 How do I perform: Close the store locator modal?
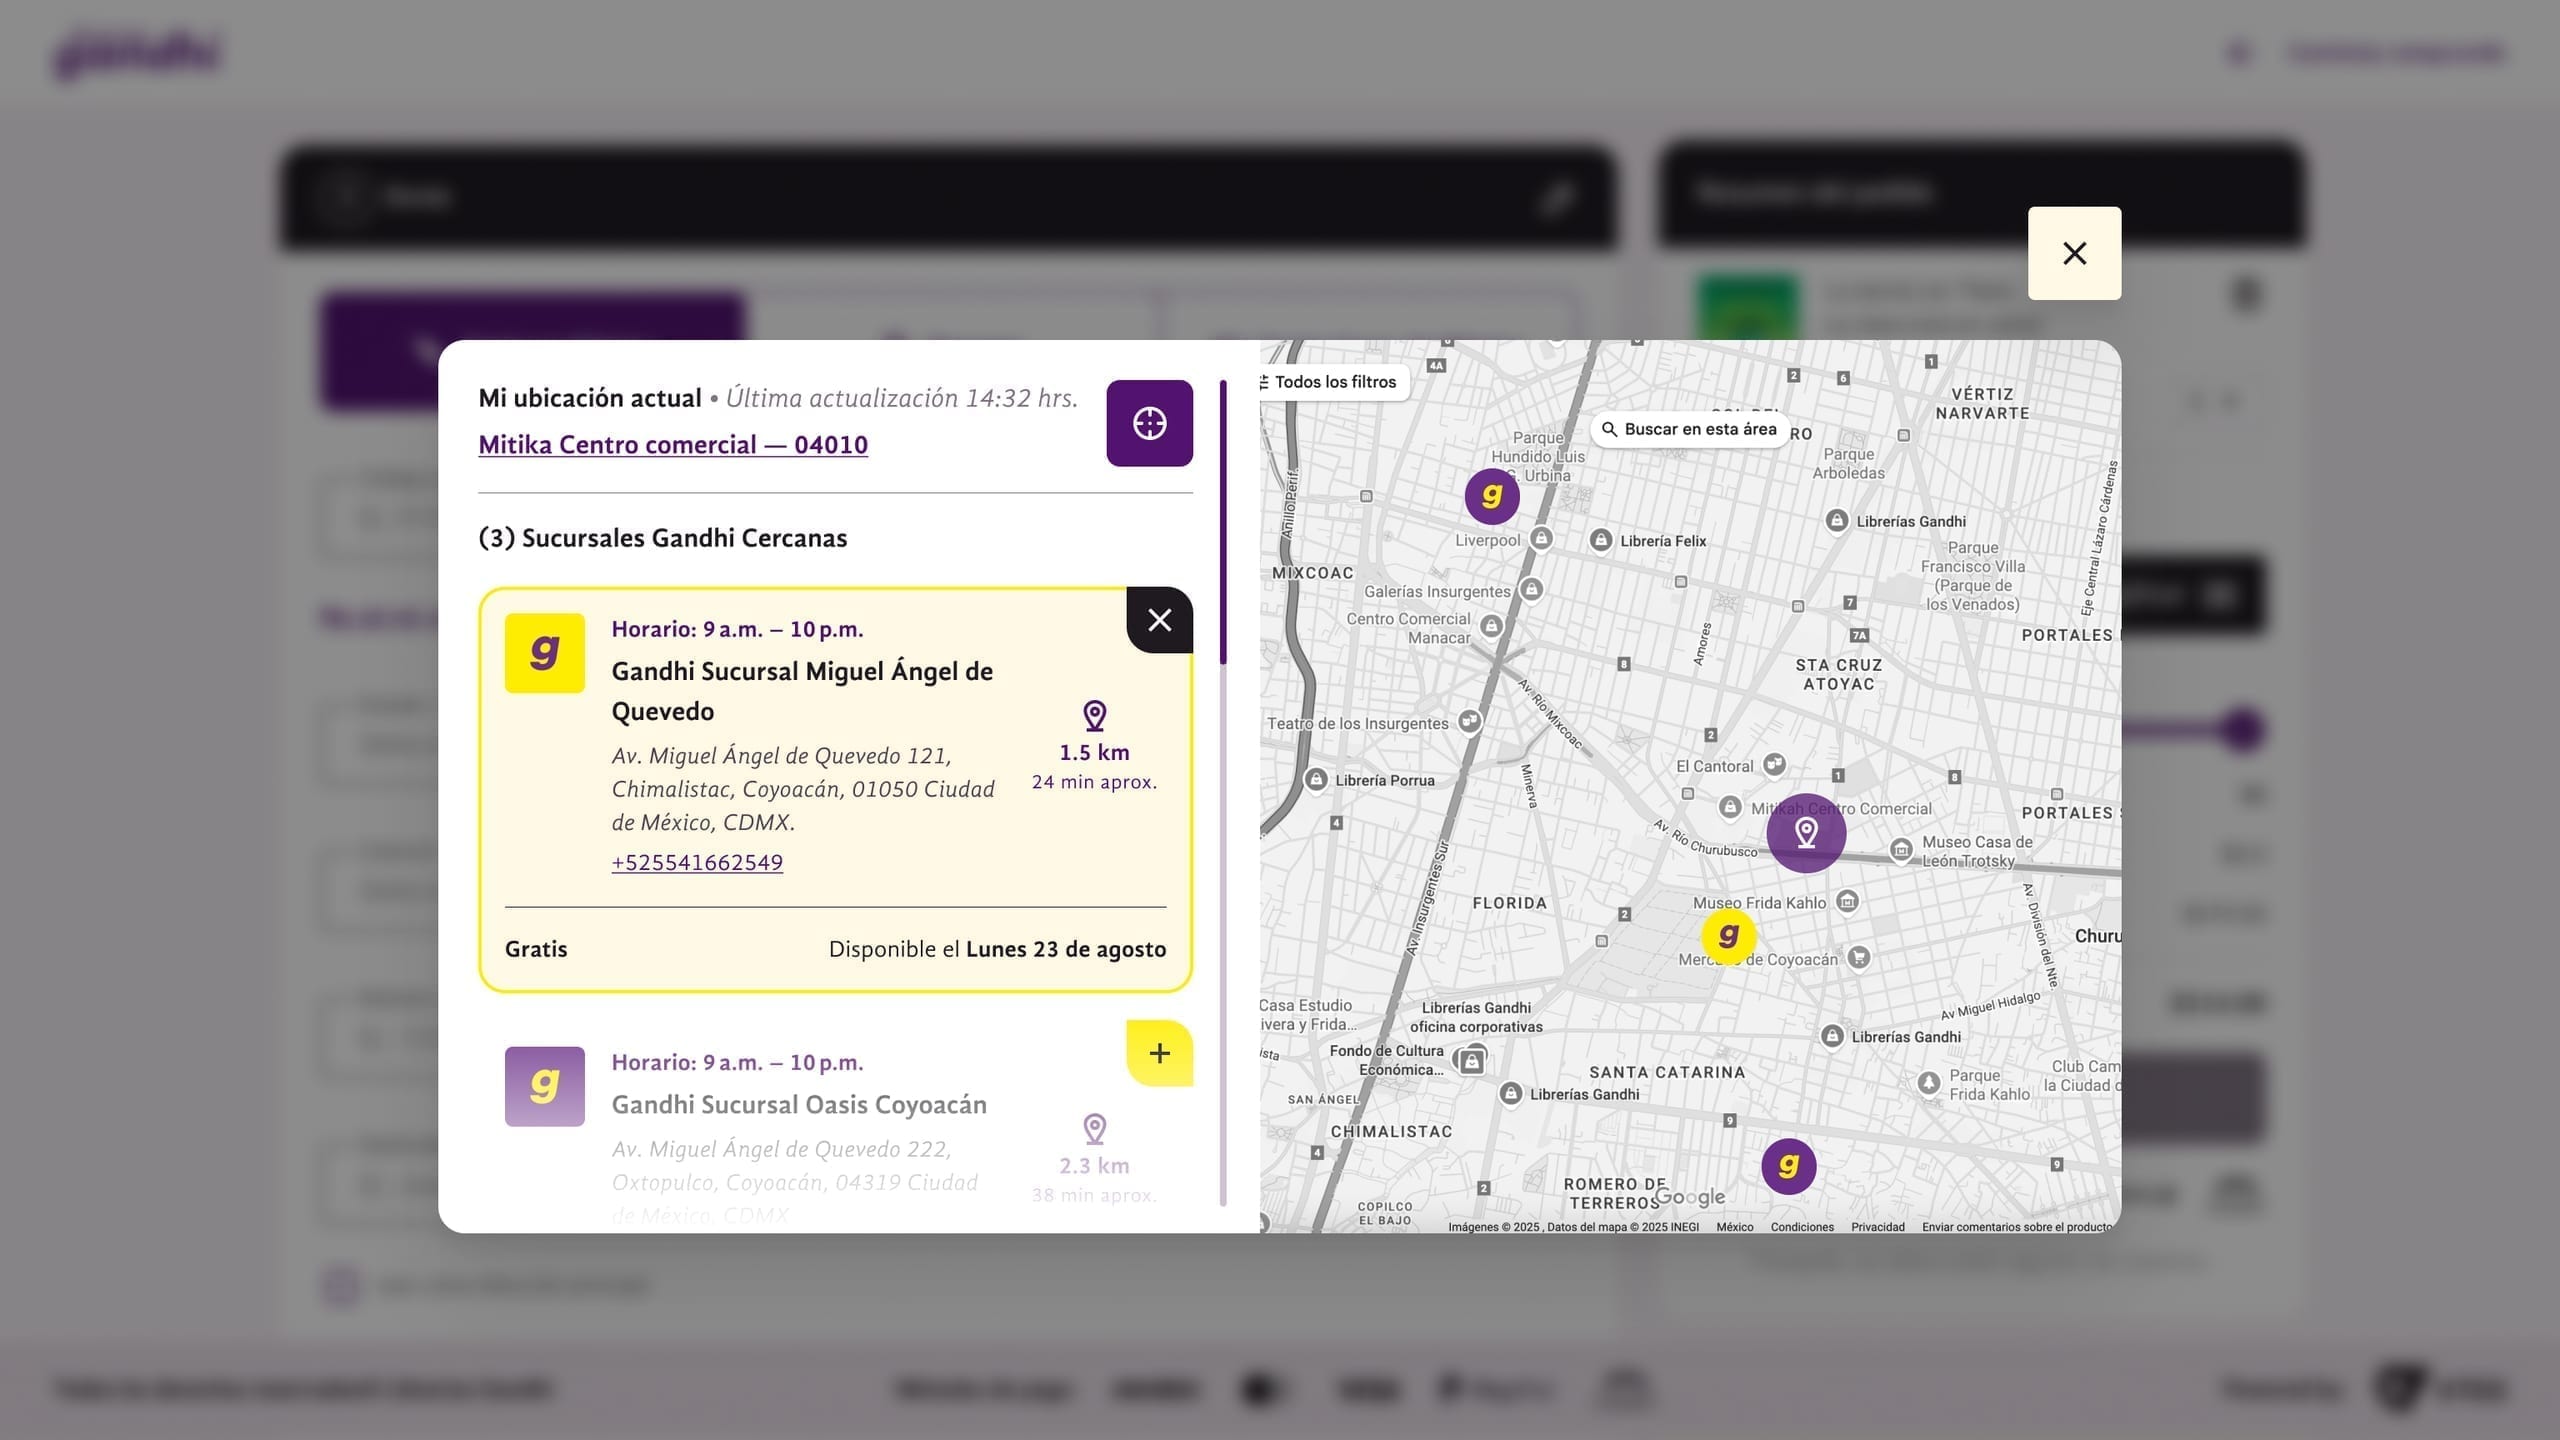(x=2074, y=253)
